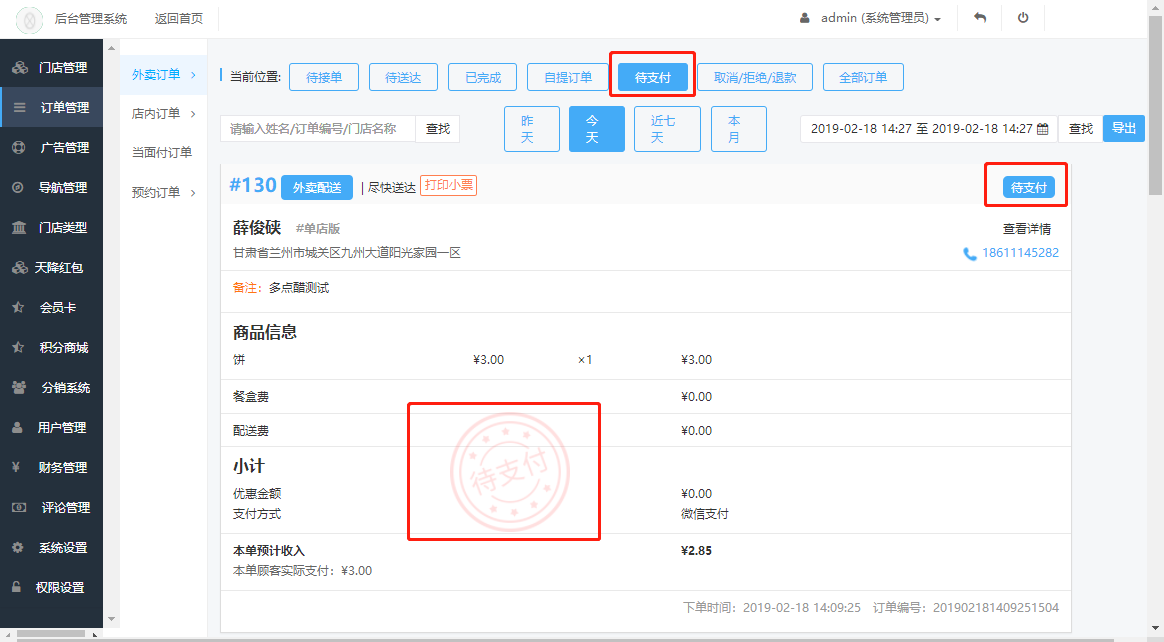Click the 会员卡 star icon

19,307
